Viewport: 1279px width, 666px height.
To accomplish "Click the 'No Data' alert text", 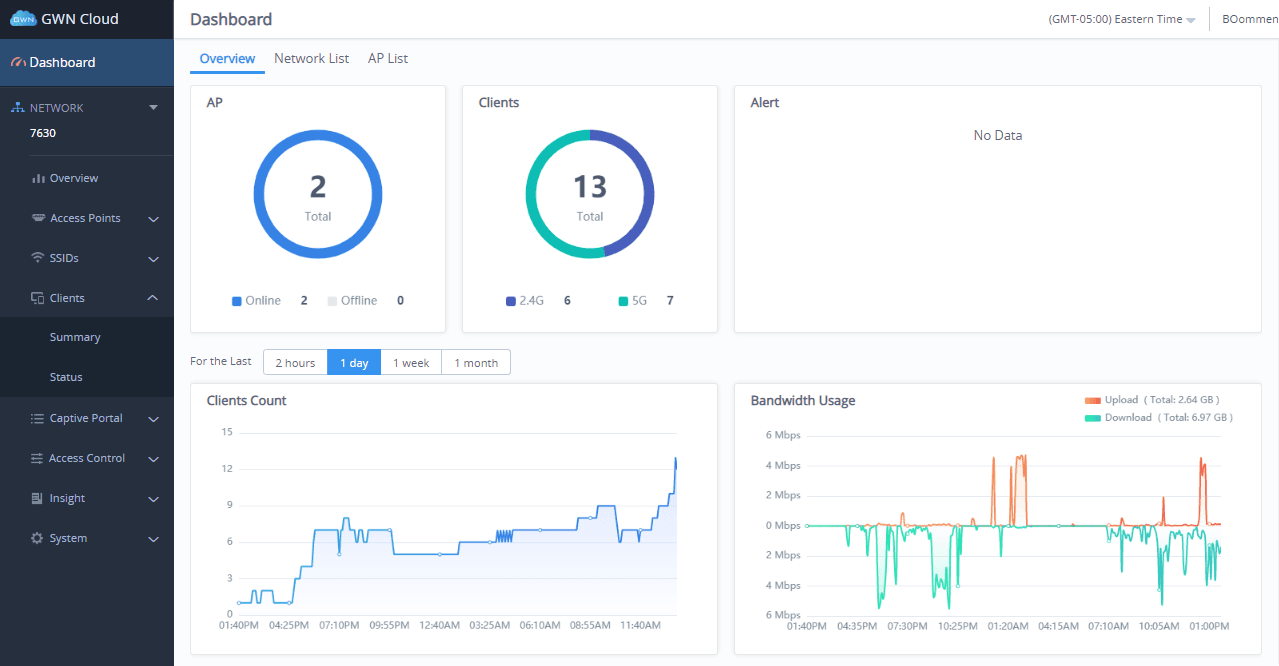I will pyautogui.click(x=998, y=135).
